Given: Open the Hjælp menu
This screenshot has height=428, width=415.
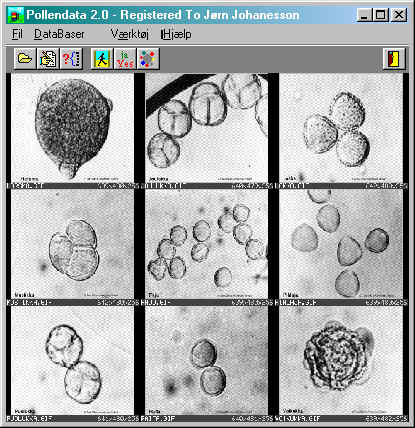Looking at the screenshot, I should pos(176,34).
